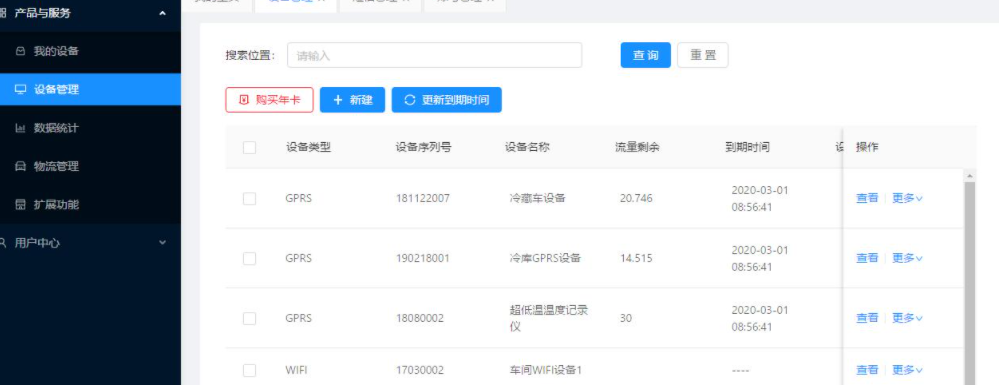Click the 超低温温度记录仪 name cell
This screenshot has height=385, width=1001.
(548, 318)
